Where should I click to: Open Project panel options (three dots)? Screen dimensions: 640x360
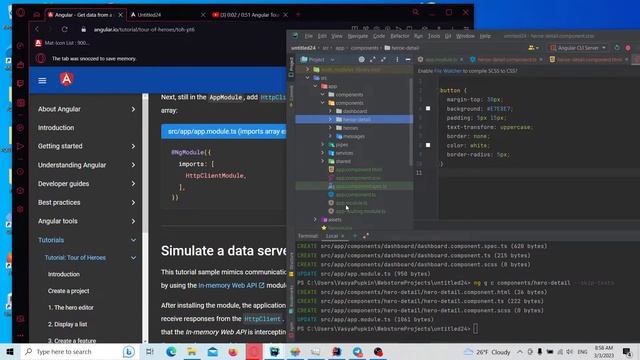point(397,60)
